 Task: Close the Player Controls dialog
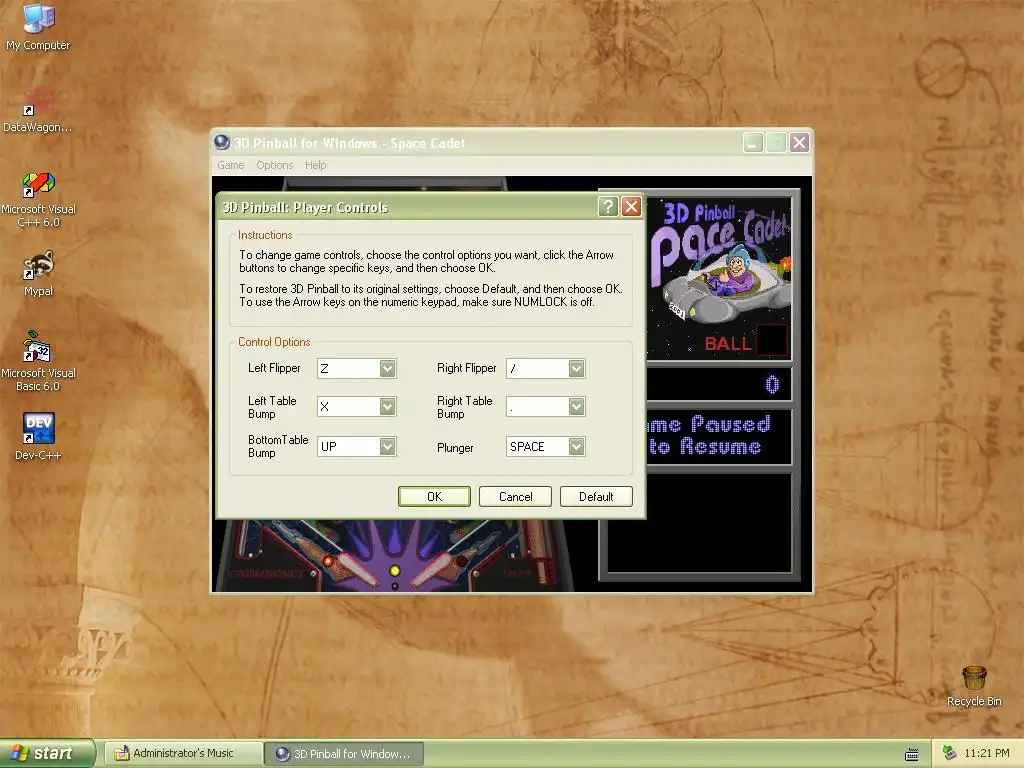tap(631, 207)
